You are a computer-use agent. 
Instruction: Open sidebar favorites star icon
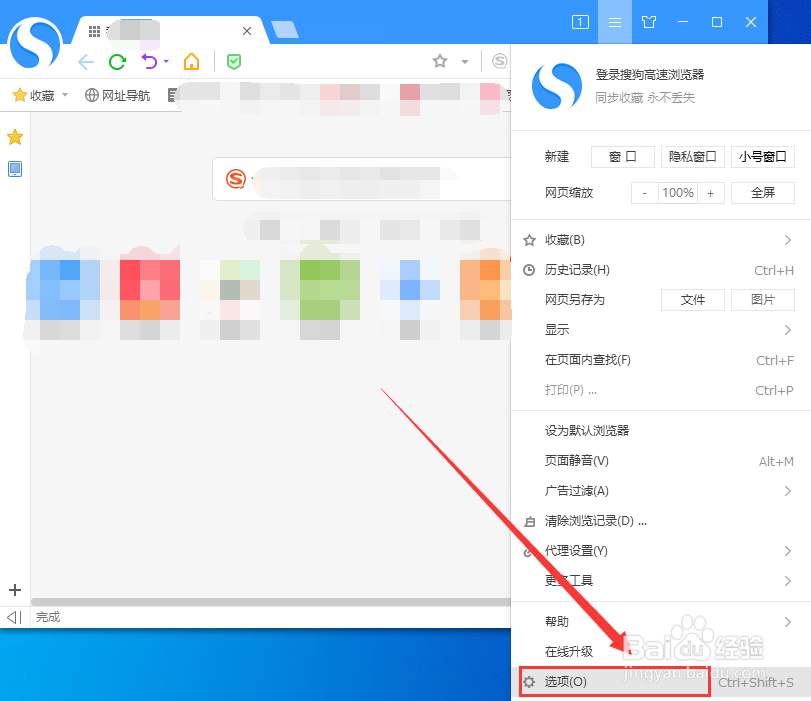click(15, 137)
